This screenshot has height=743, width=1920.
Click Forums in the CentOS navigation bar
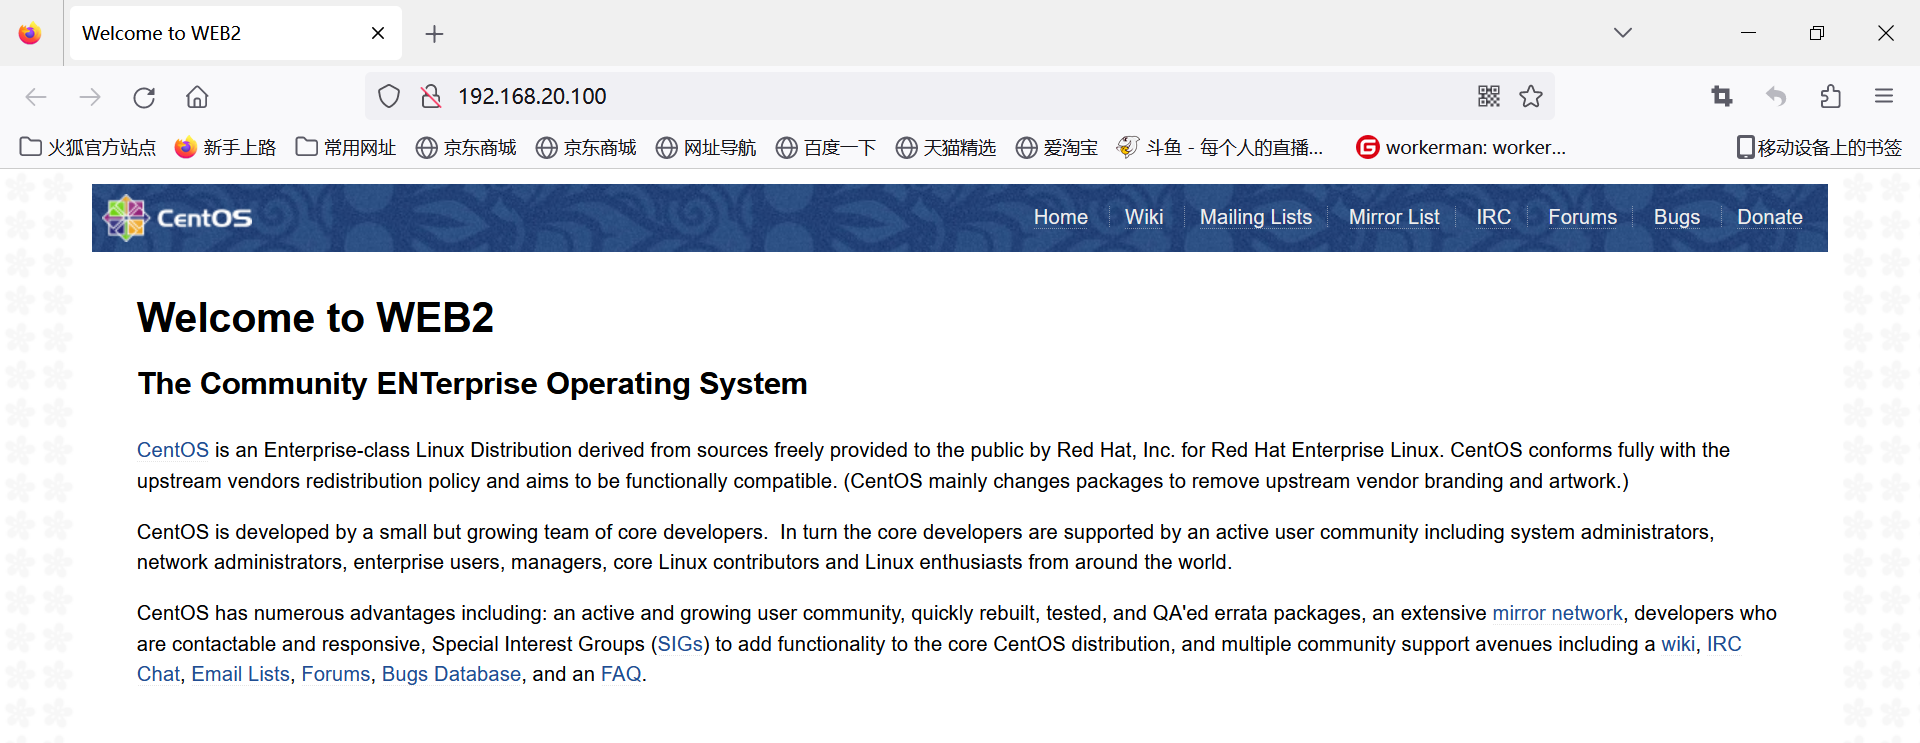(x=1582, y=217)
